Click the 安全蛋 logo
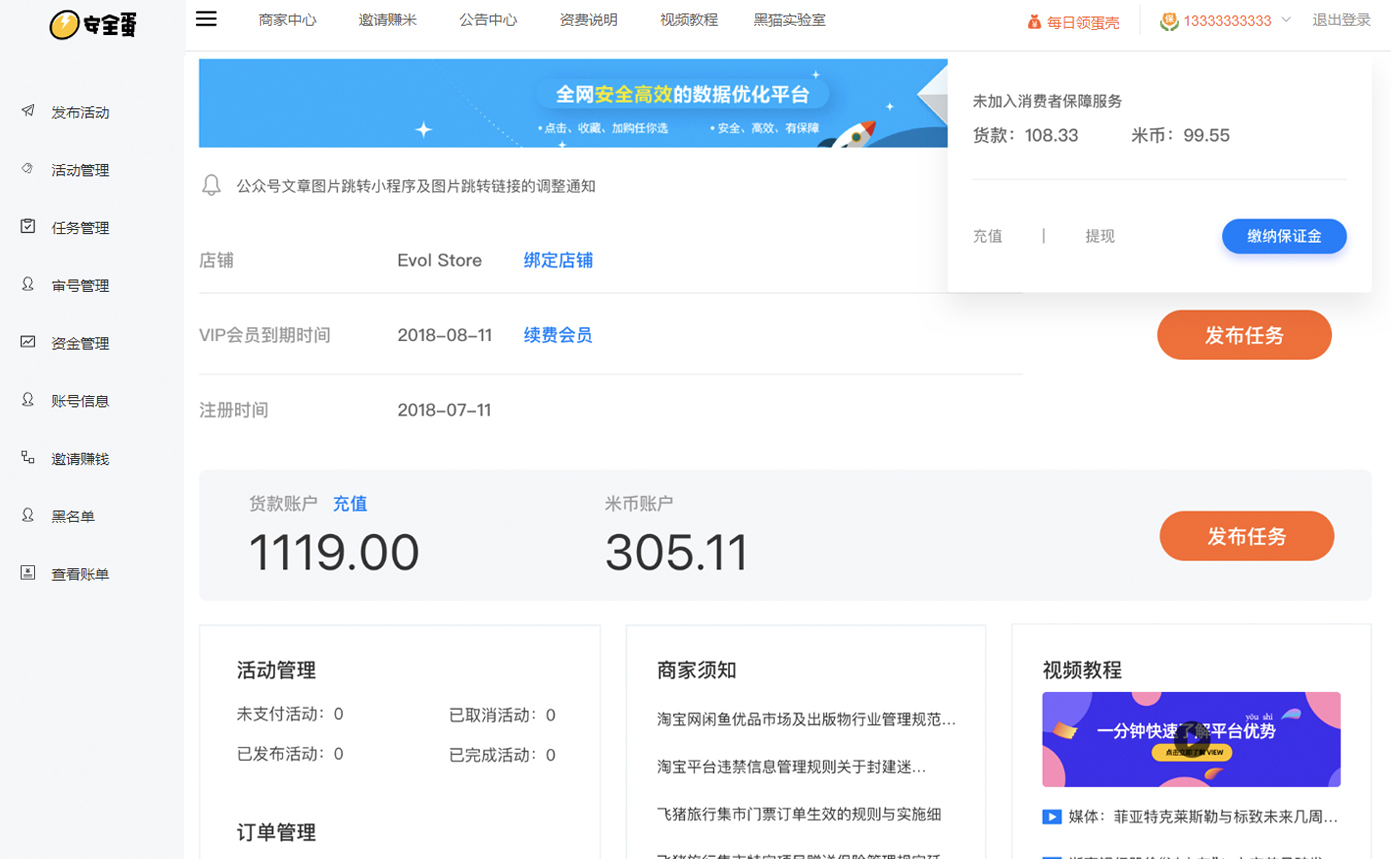Screen dimensions: 1391x859 coord(92,24)
